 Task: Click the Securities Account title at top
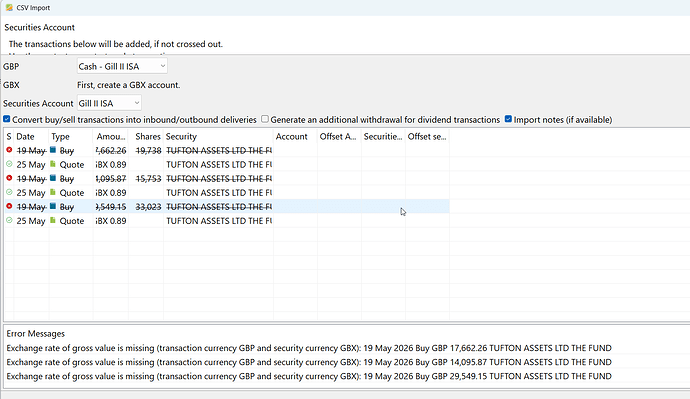[40, 27]
